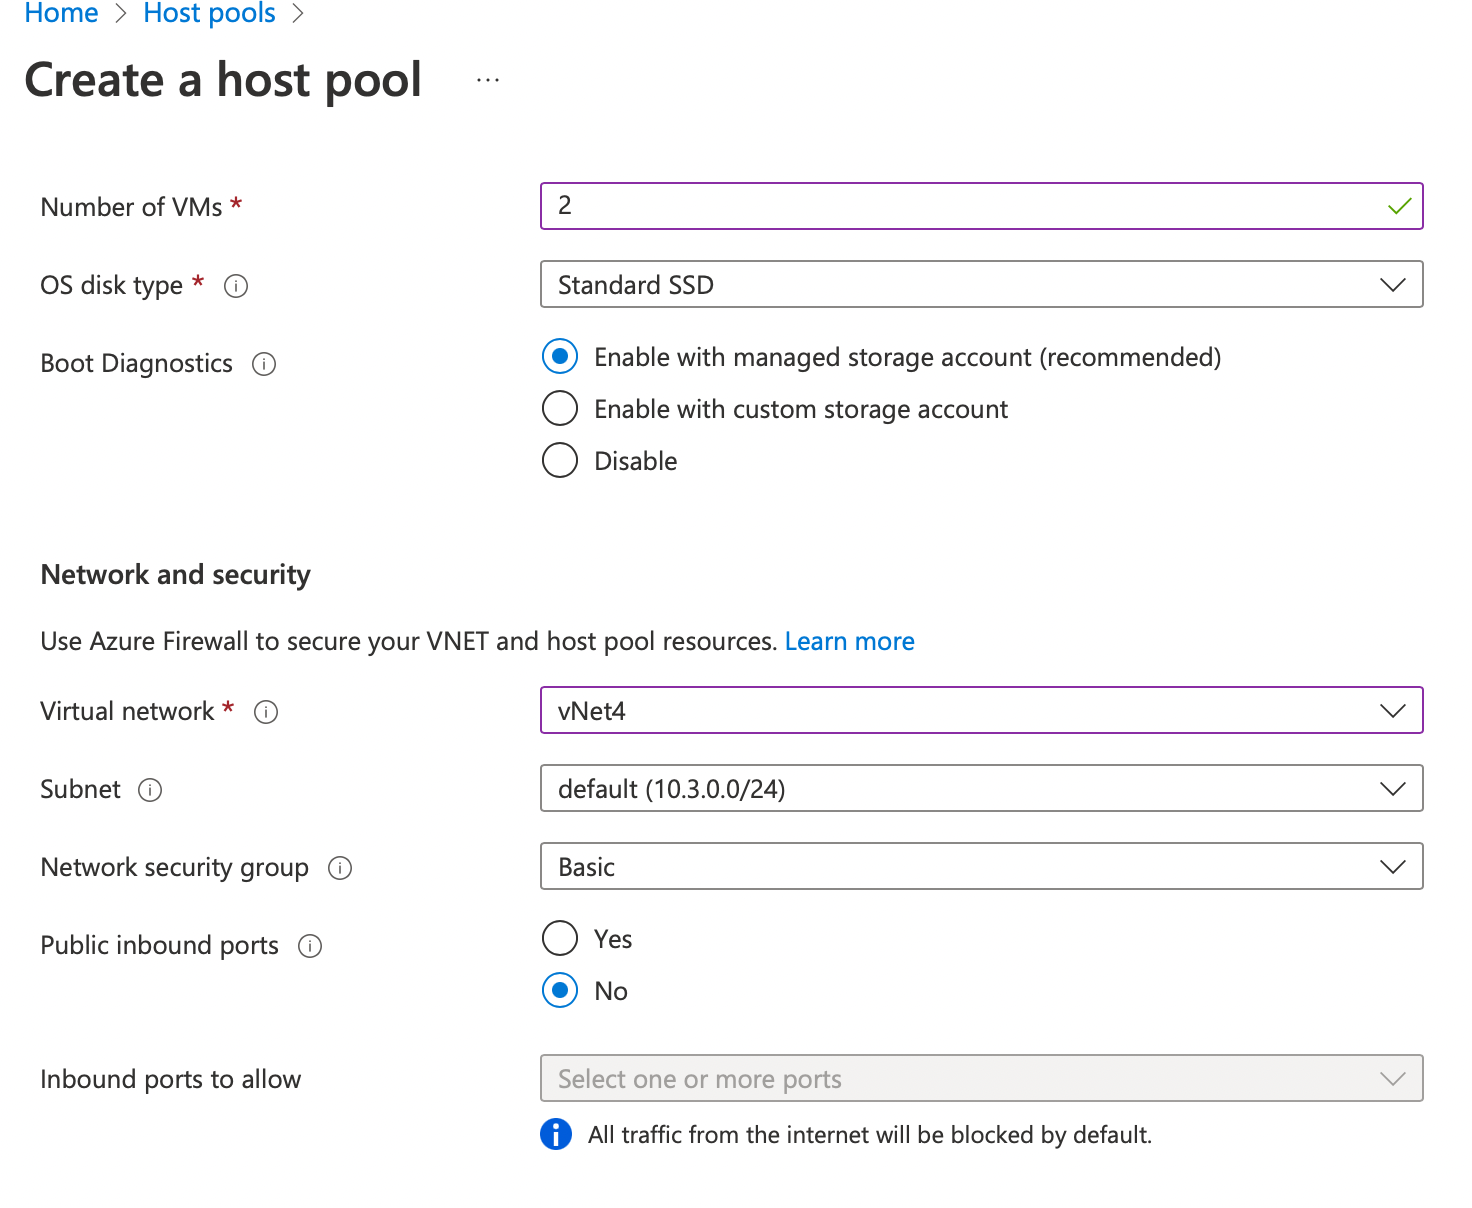Open the ellipsis menu beside page title
The height and width of the screenshot is (1208, 1472).
[488, 80]
